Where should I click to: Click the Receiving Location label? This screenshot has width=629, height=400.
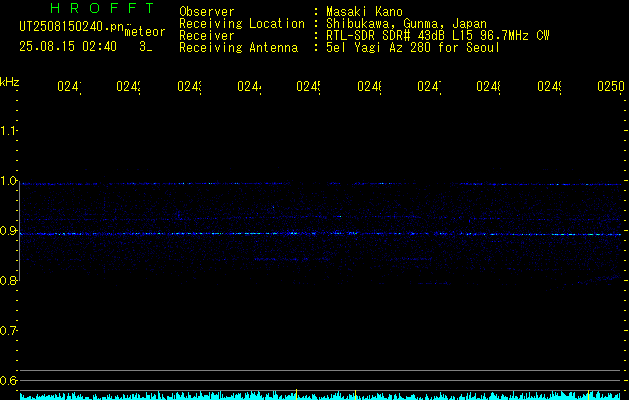click(242, 24)
